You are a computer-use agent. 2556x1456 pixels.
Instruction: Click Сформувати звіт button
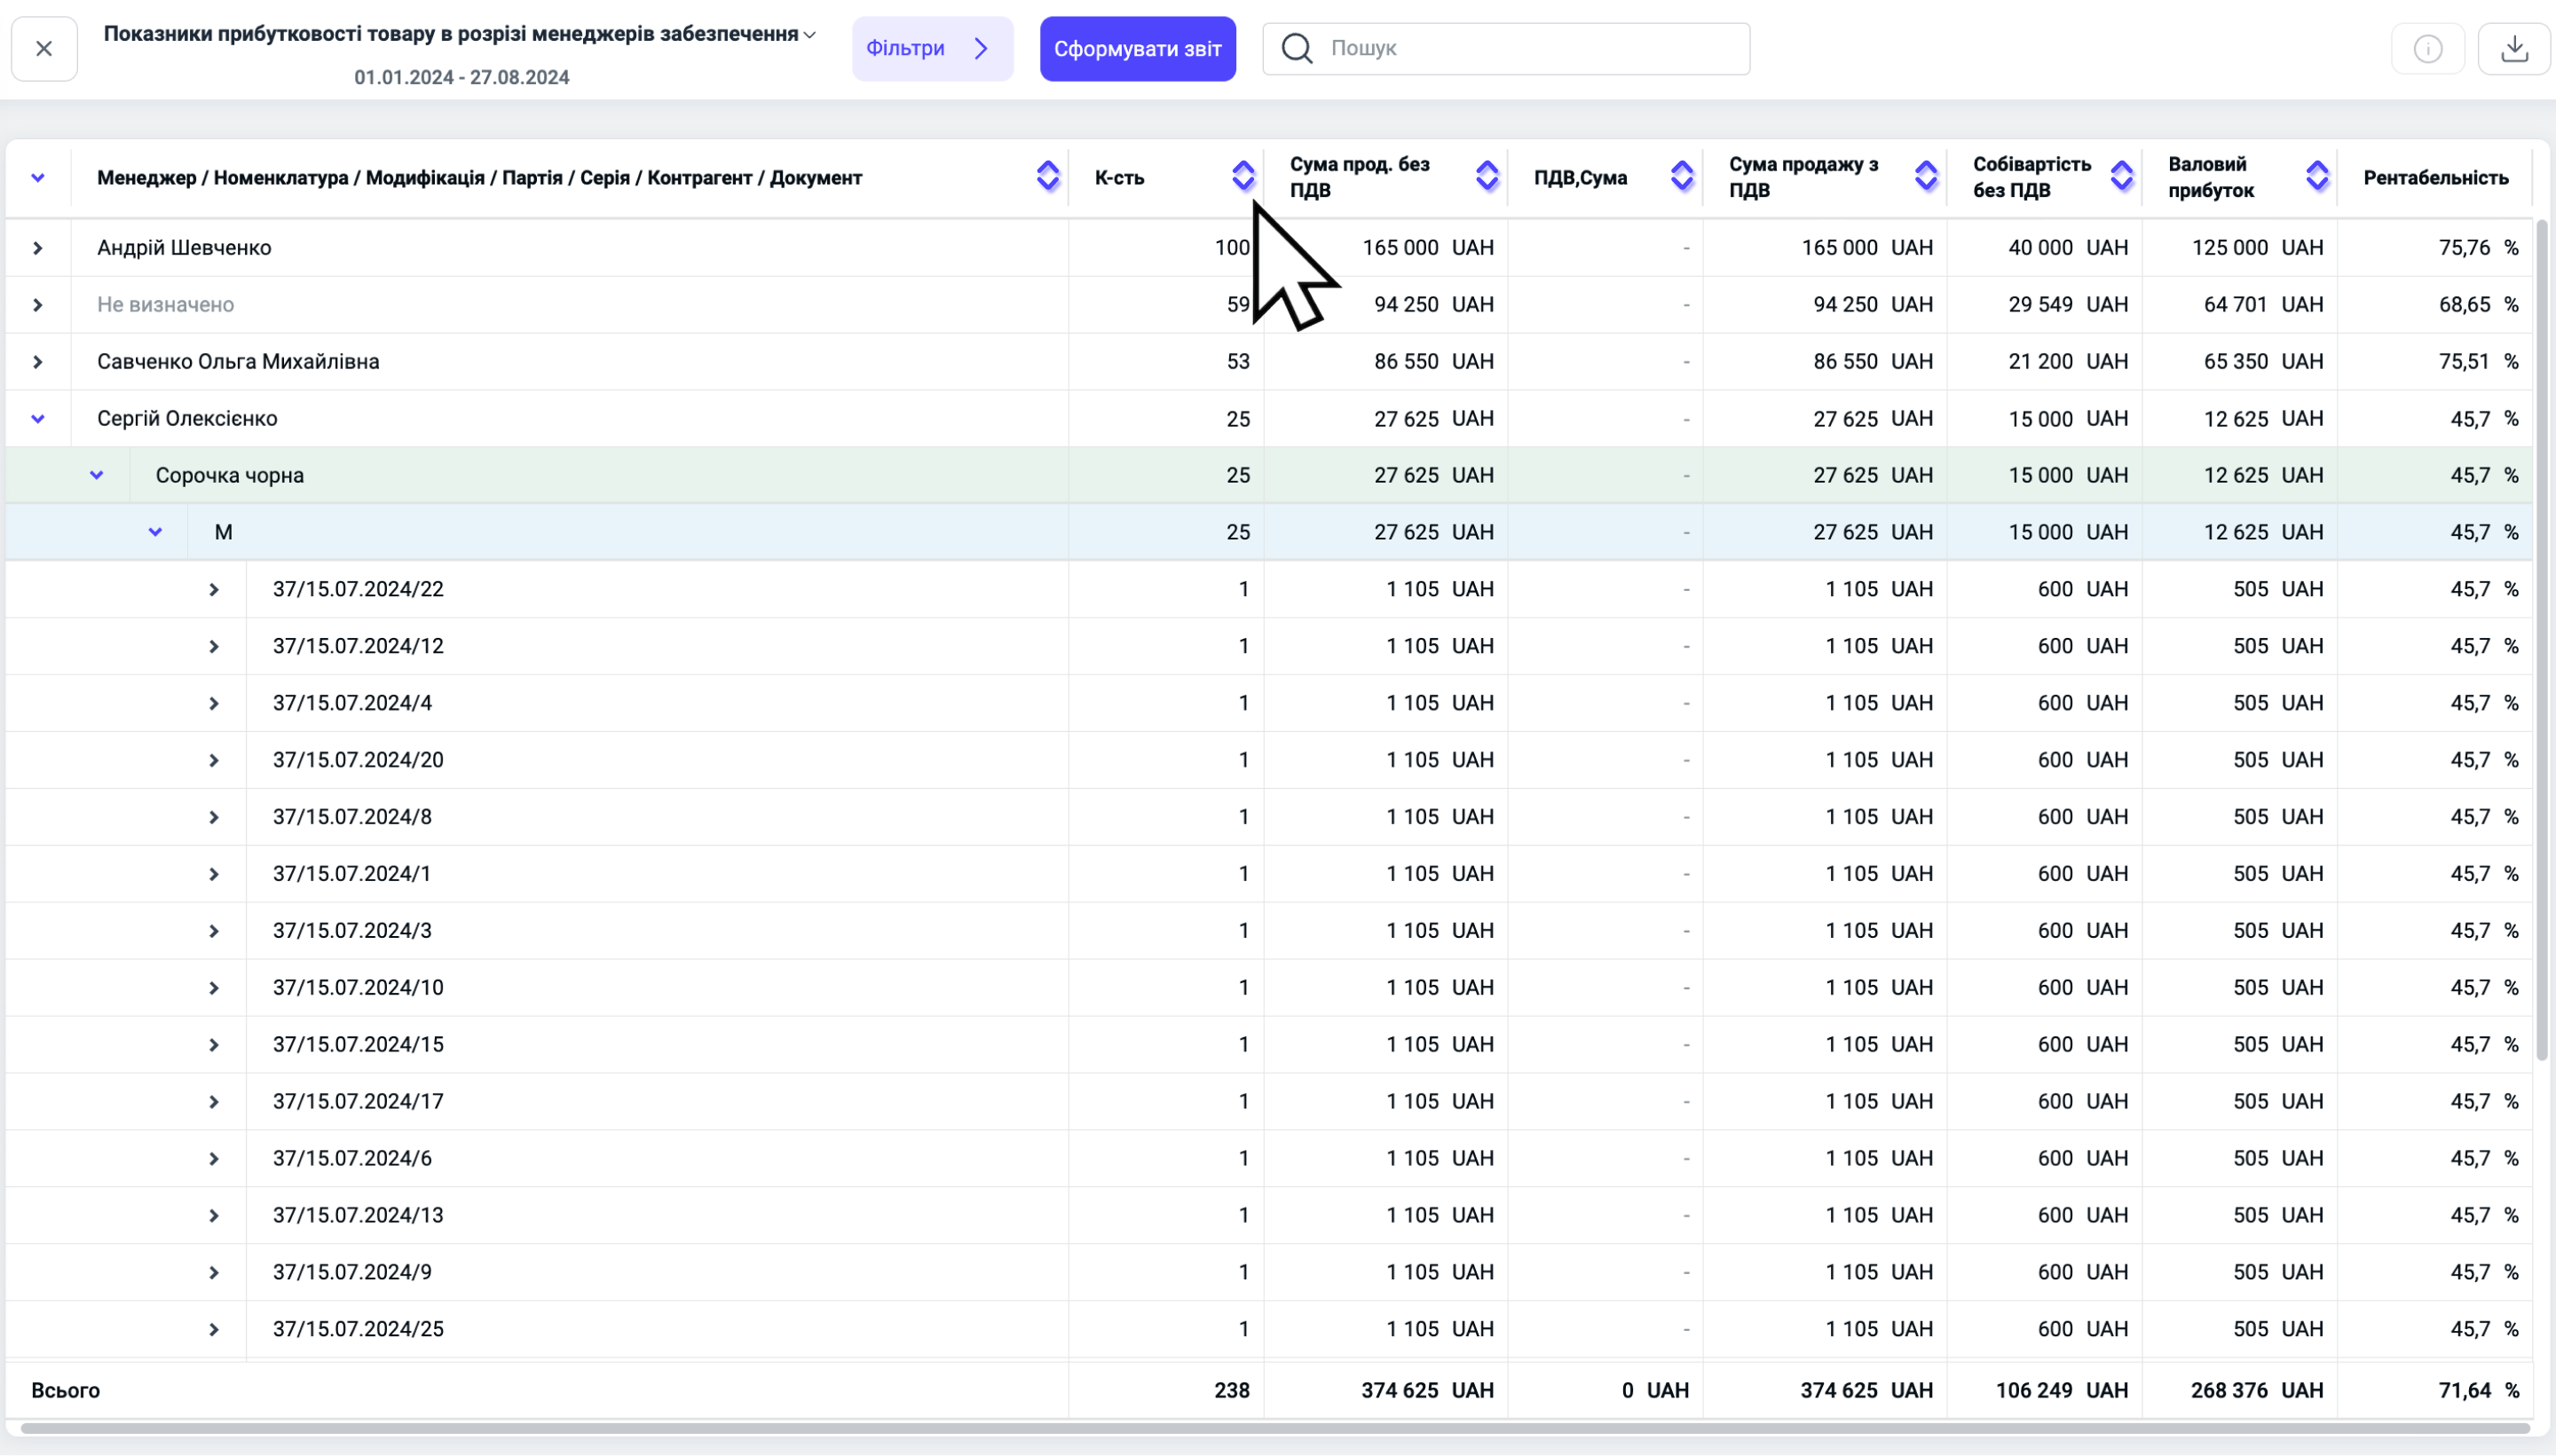[1137, 48]
